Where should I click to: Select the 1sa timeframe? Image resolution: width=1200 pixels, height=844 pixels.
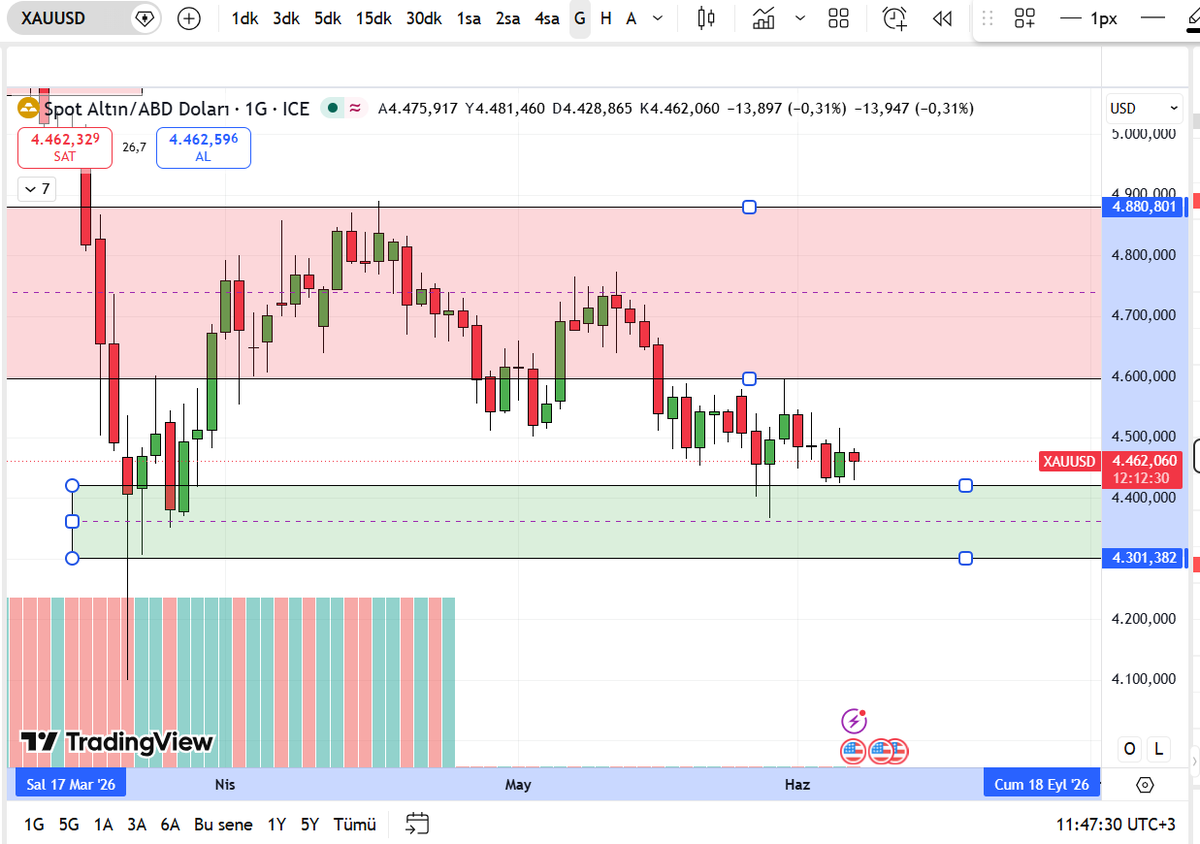(x=467, y=18)
